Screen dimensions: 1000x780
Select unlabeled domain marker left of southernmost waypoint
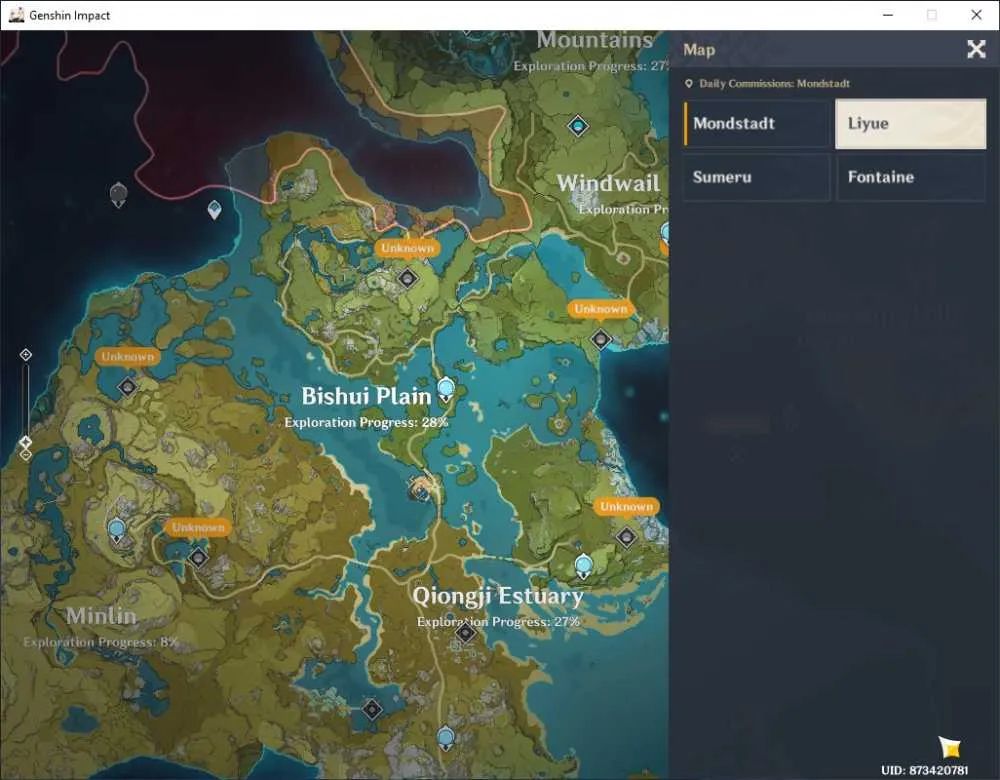[372, 709]
